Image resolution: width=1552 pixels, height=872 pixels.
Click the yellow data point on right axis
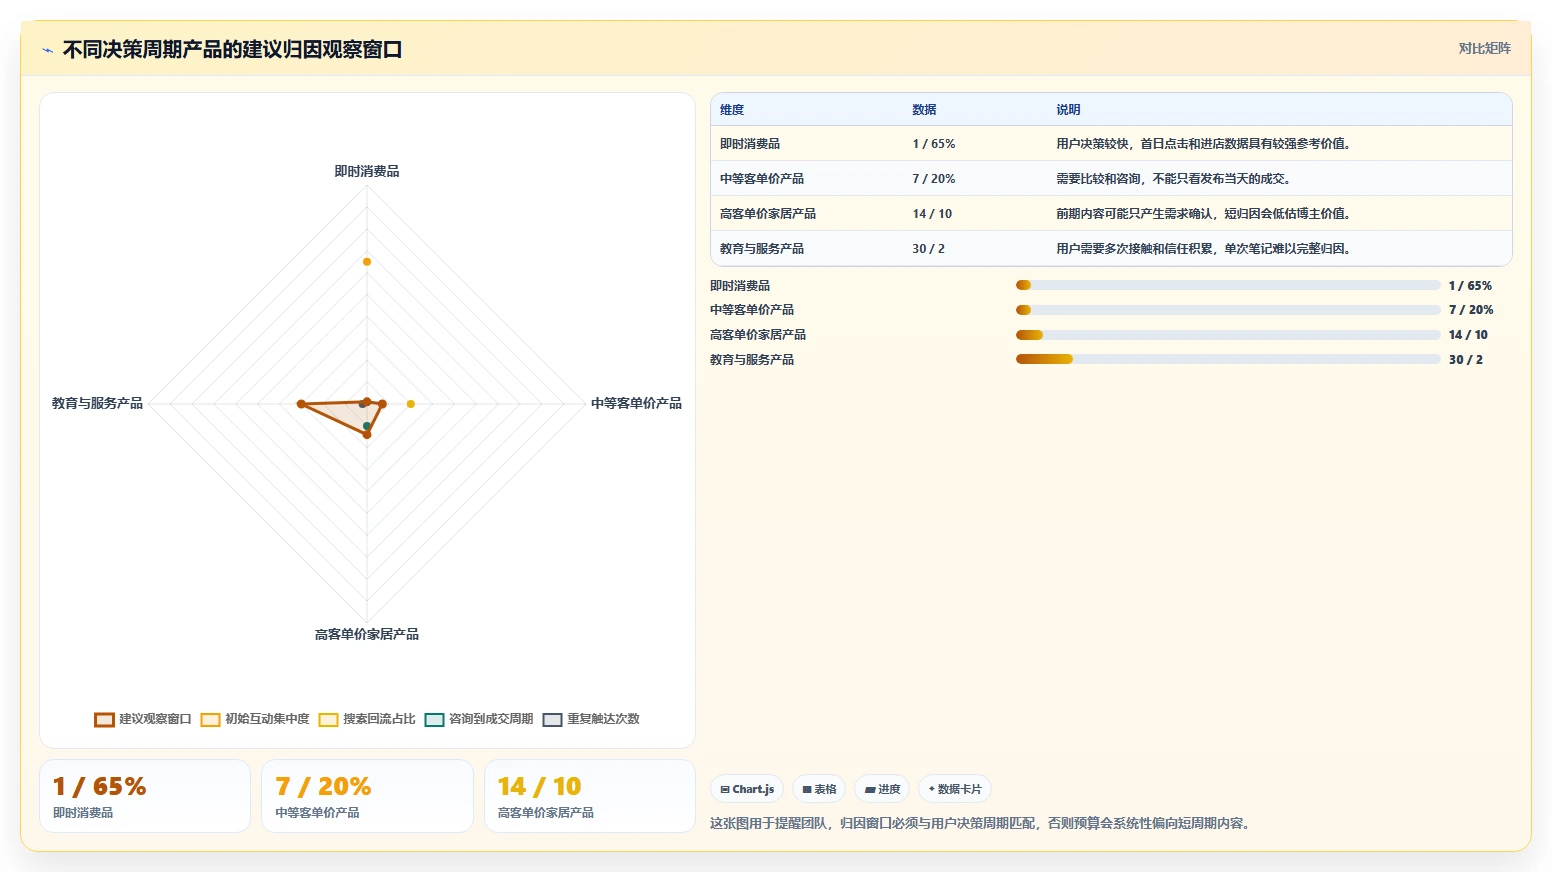click(410, 404)
